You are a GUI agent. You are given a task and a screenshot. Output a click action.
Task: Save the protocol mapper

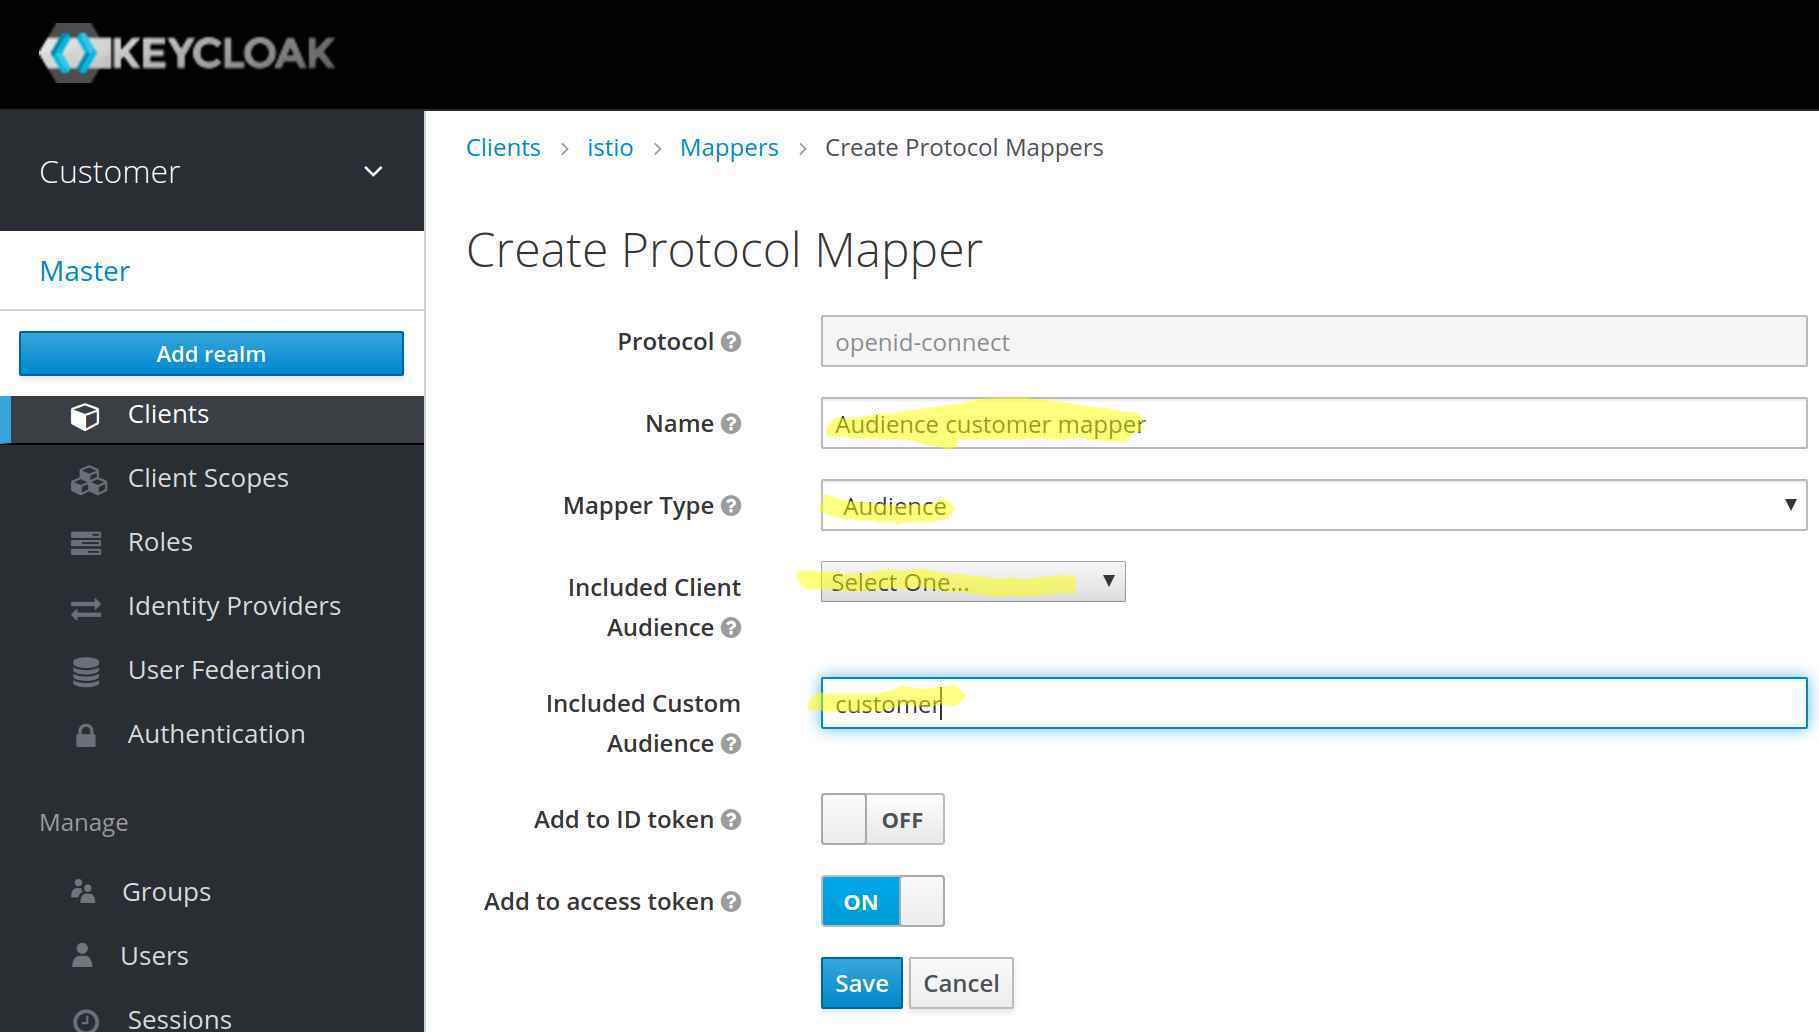pyautogui.click(x=861, y=984)
